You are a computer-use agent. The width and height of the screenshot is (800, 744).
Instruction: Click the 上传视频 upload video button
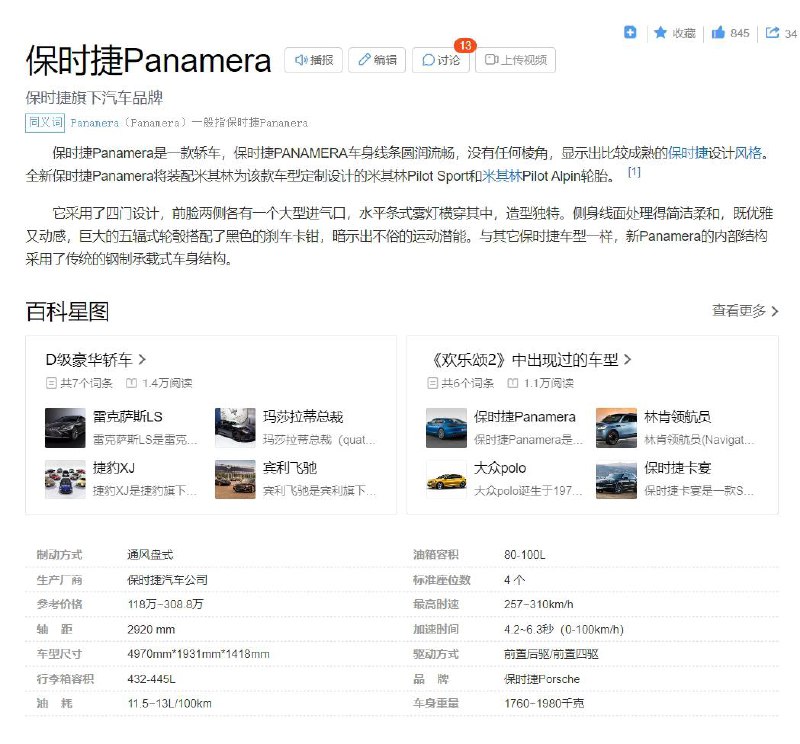coord(515,60)
